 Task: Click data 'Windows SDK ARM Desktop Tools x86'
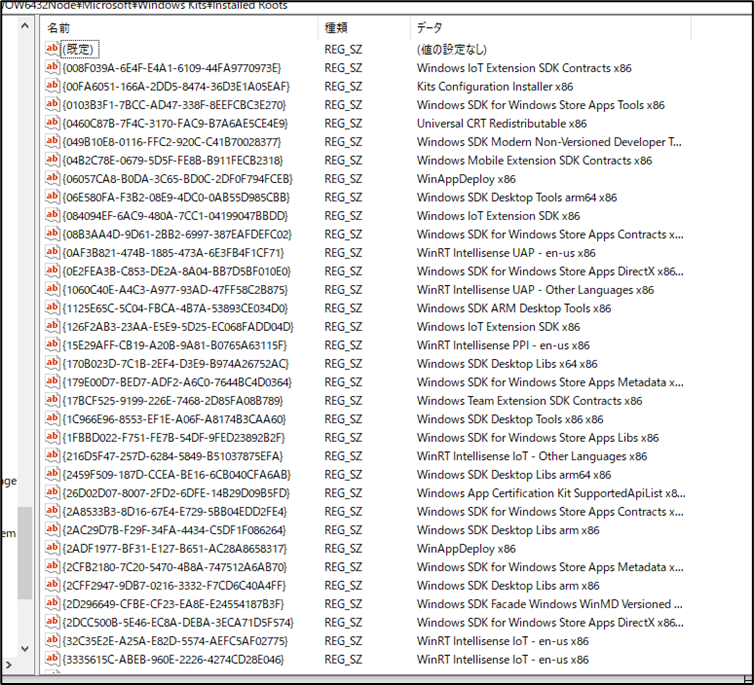click(x=514, y=308)
